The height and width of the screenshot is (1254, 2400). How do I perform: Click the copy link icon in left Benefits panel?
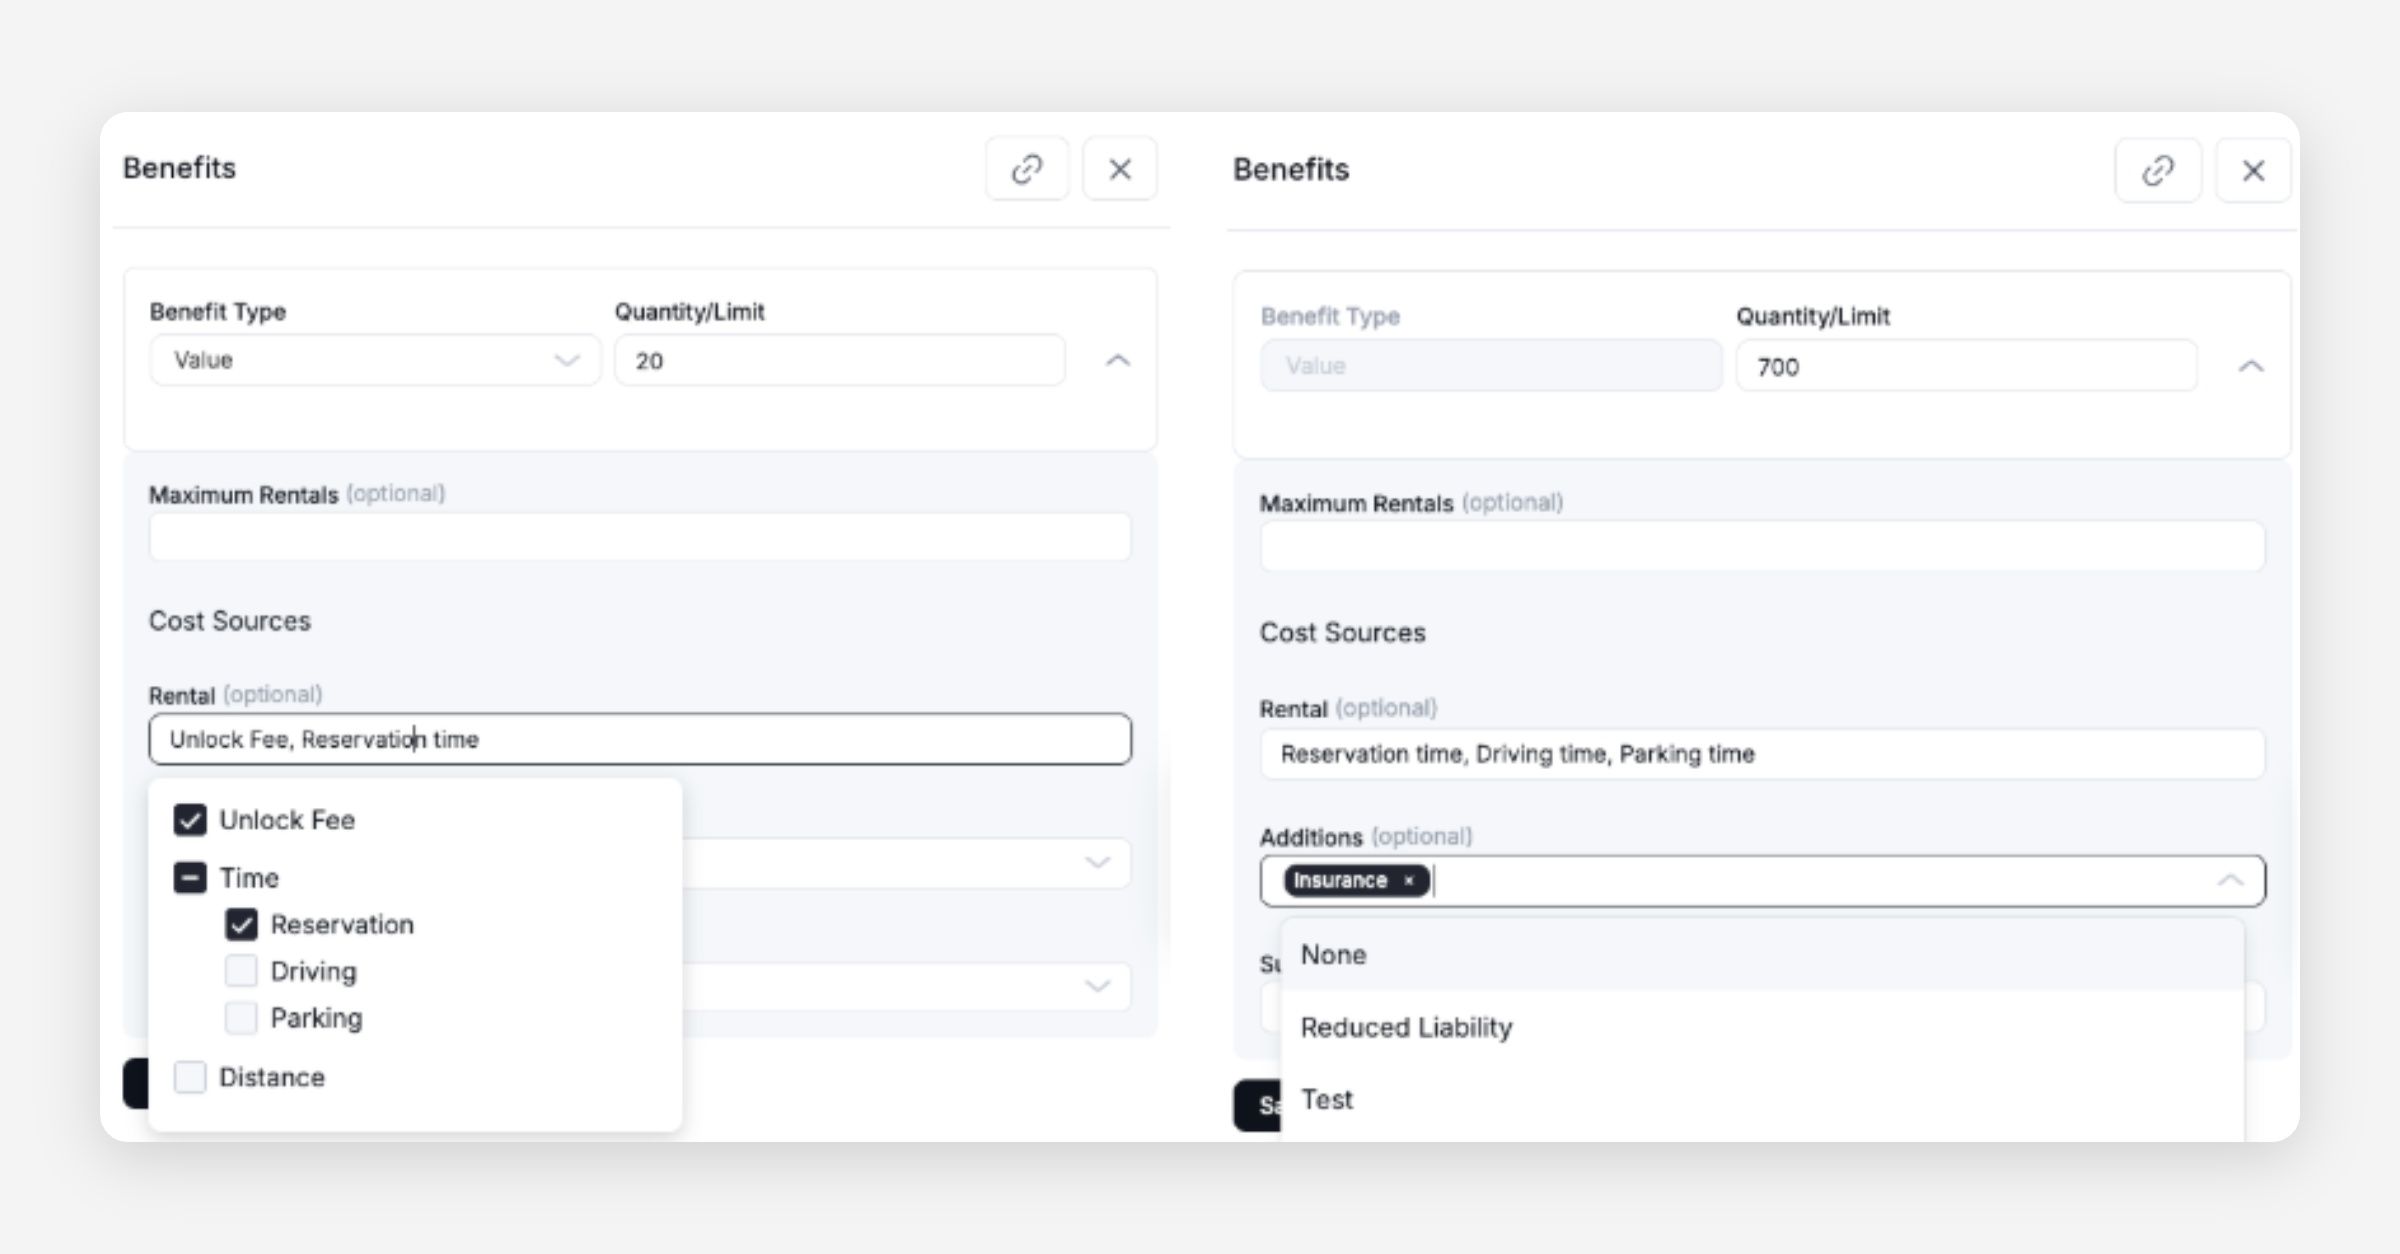click(1027, 169)
